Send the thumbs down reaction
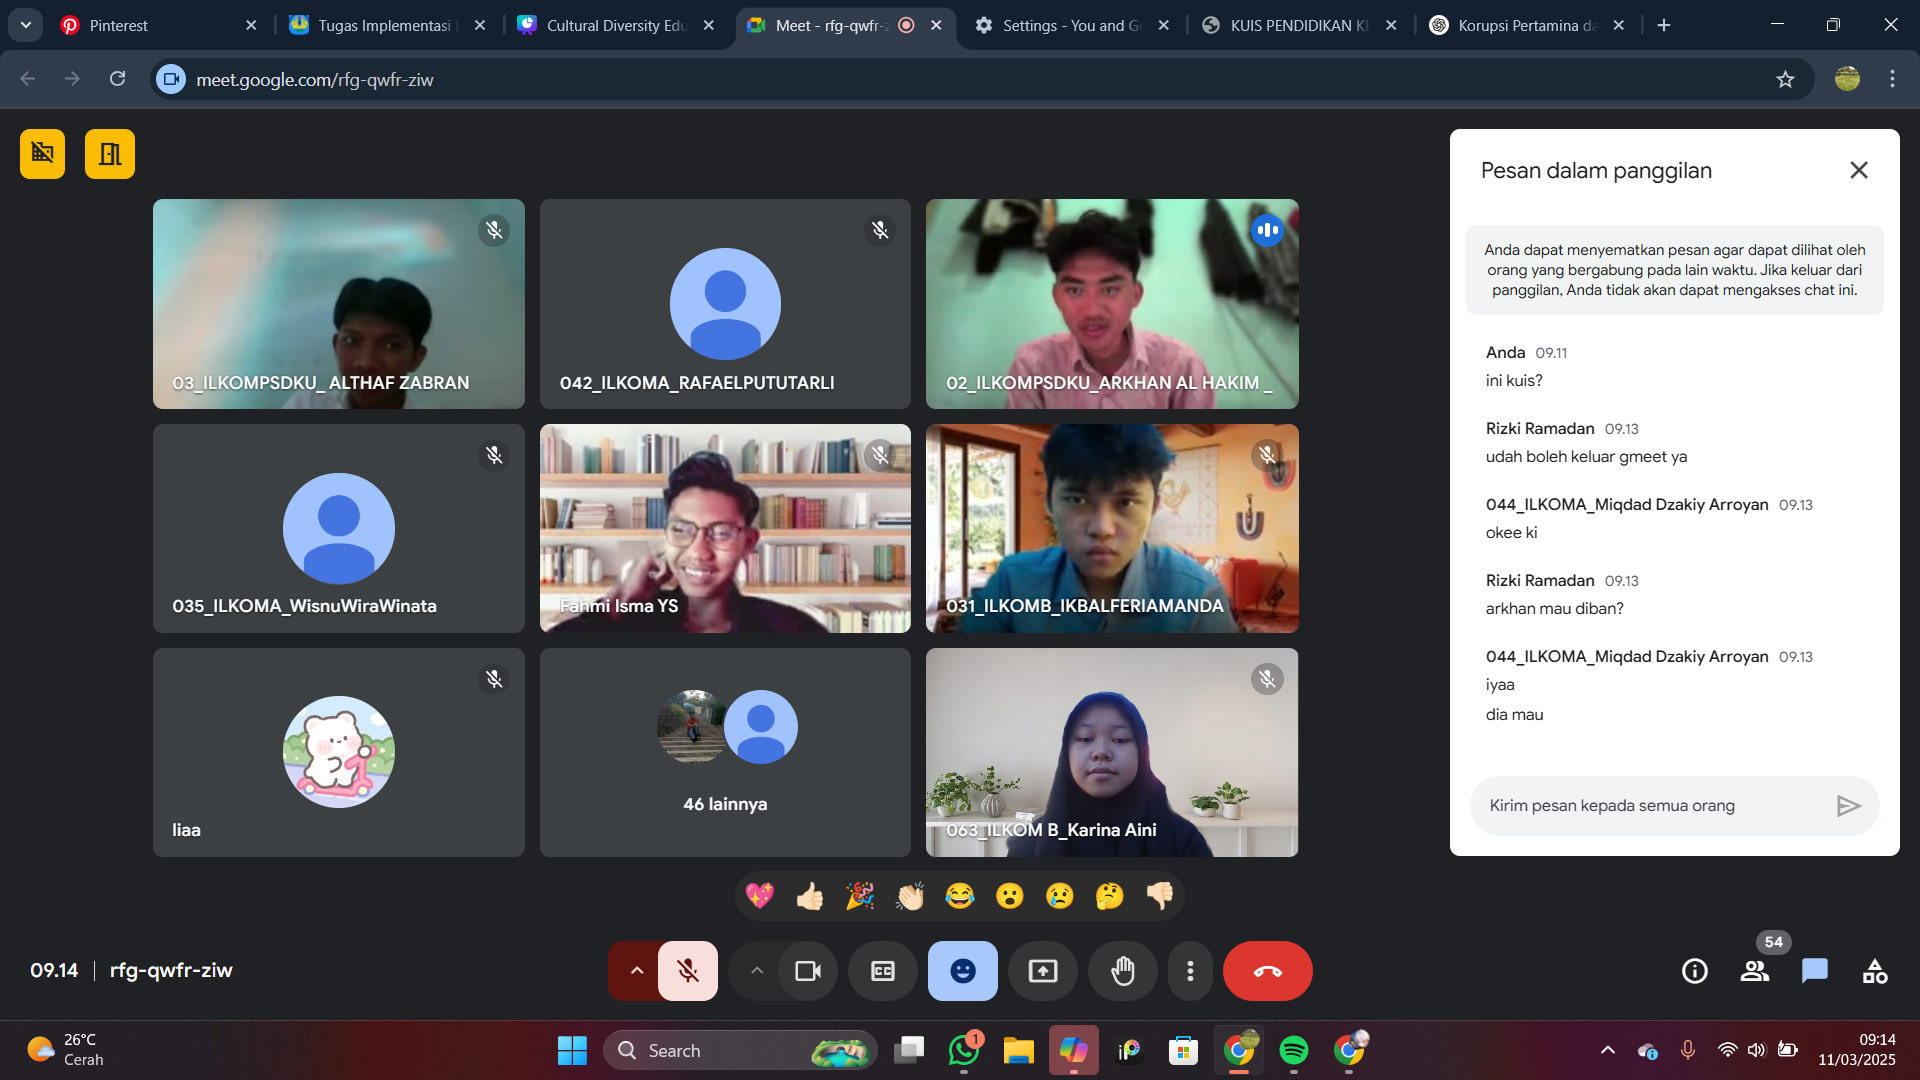The image size is (1920, 1080). pyautogui.click(x=1160, y=896)
